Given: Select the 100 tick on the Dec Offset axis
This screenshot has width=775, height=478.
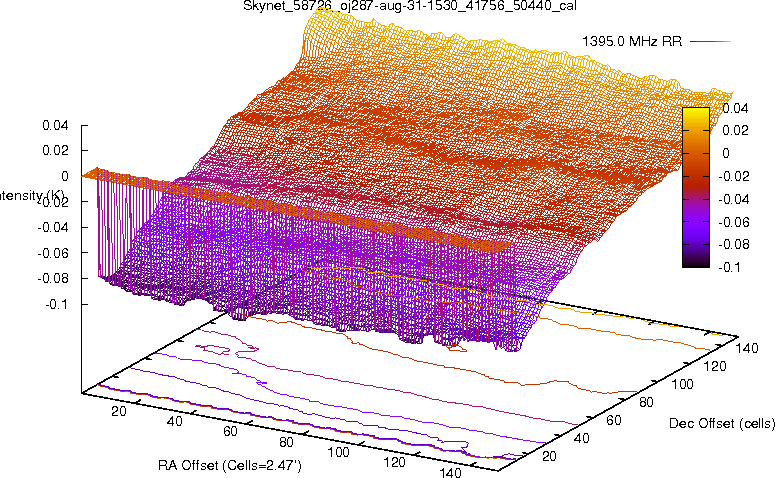Looking at the screenshot, I should [x=682, y=384].
